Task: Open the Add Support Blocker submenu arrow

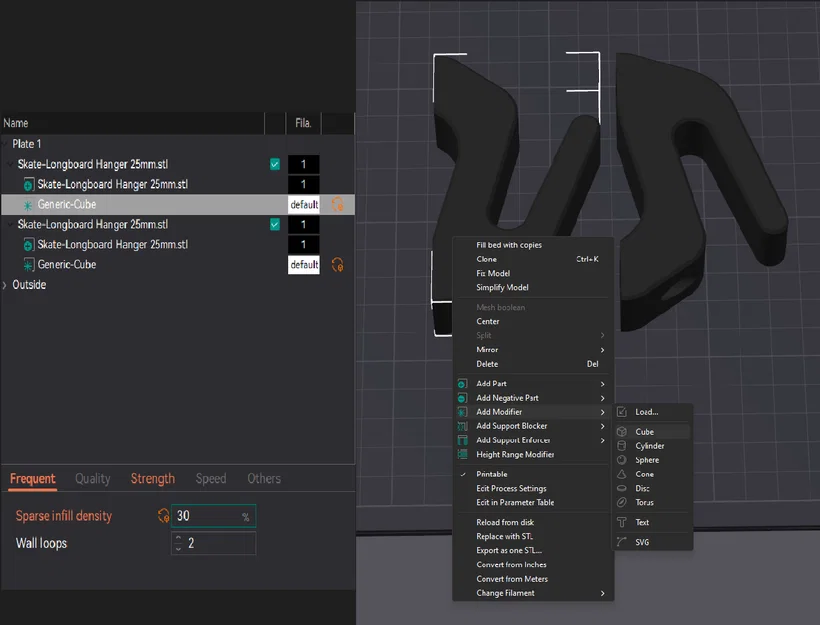Action: click(x=602, y=426)
